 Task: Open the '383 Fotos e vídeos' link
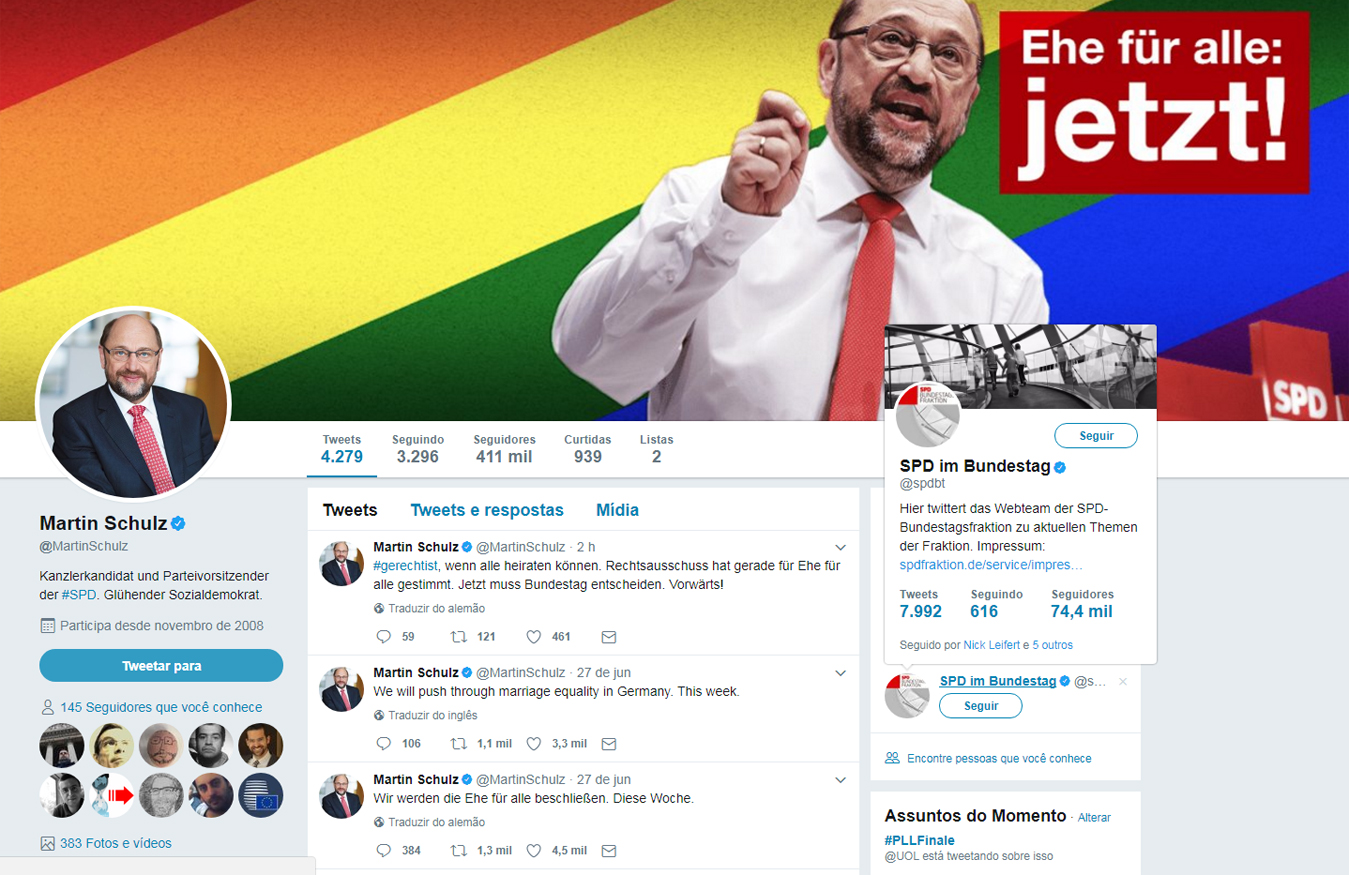[115, 843]
